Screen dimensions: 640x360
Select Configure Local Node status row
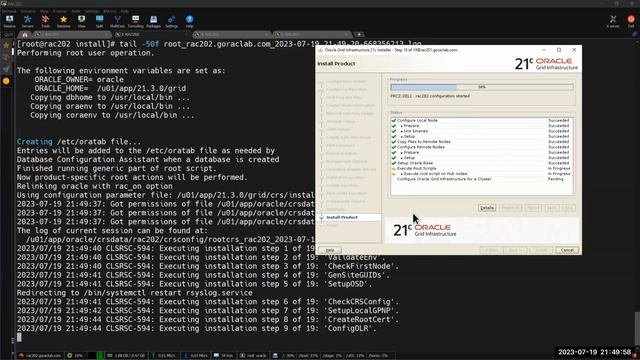pyautogui.click(x=481, y=120)
